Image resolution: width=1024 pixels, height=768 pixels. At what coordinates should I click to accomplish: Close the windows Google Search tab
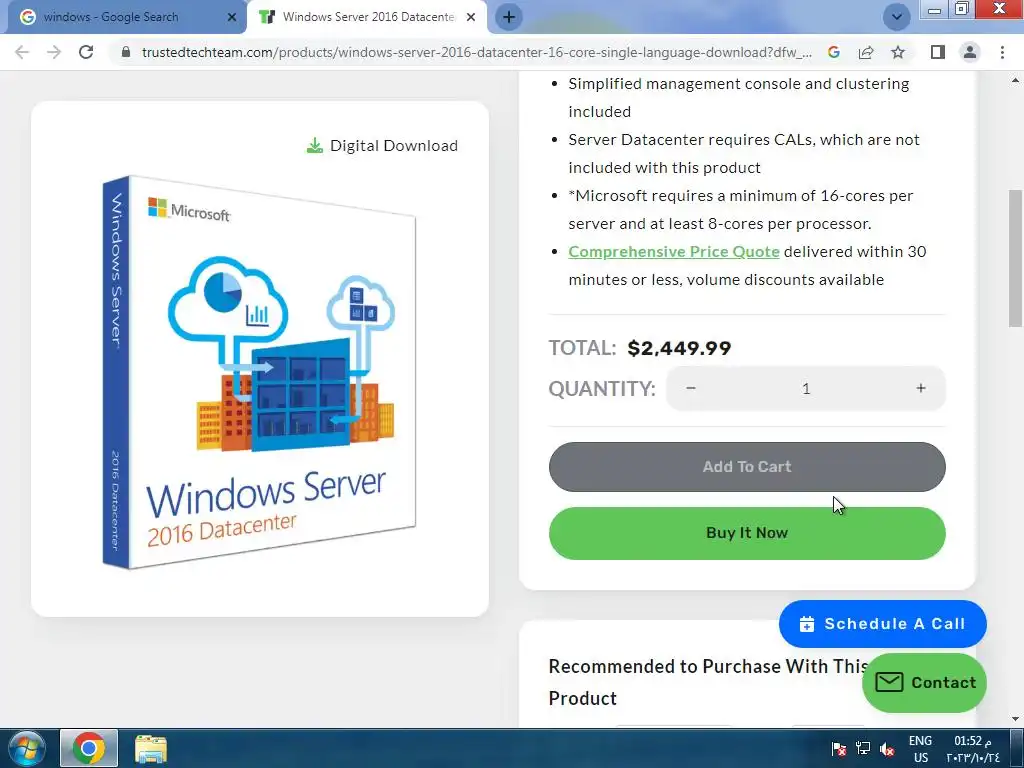point(231,18)
